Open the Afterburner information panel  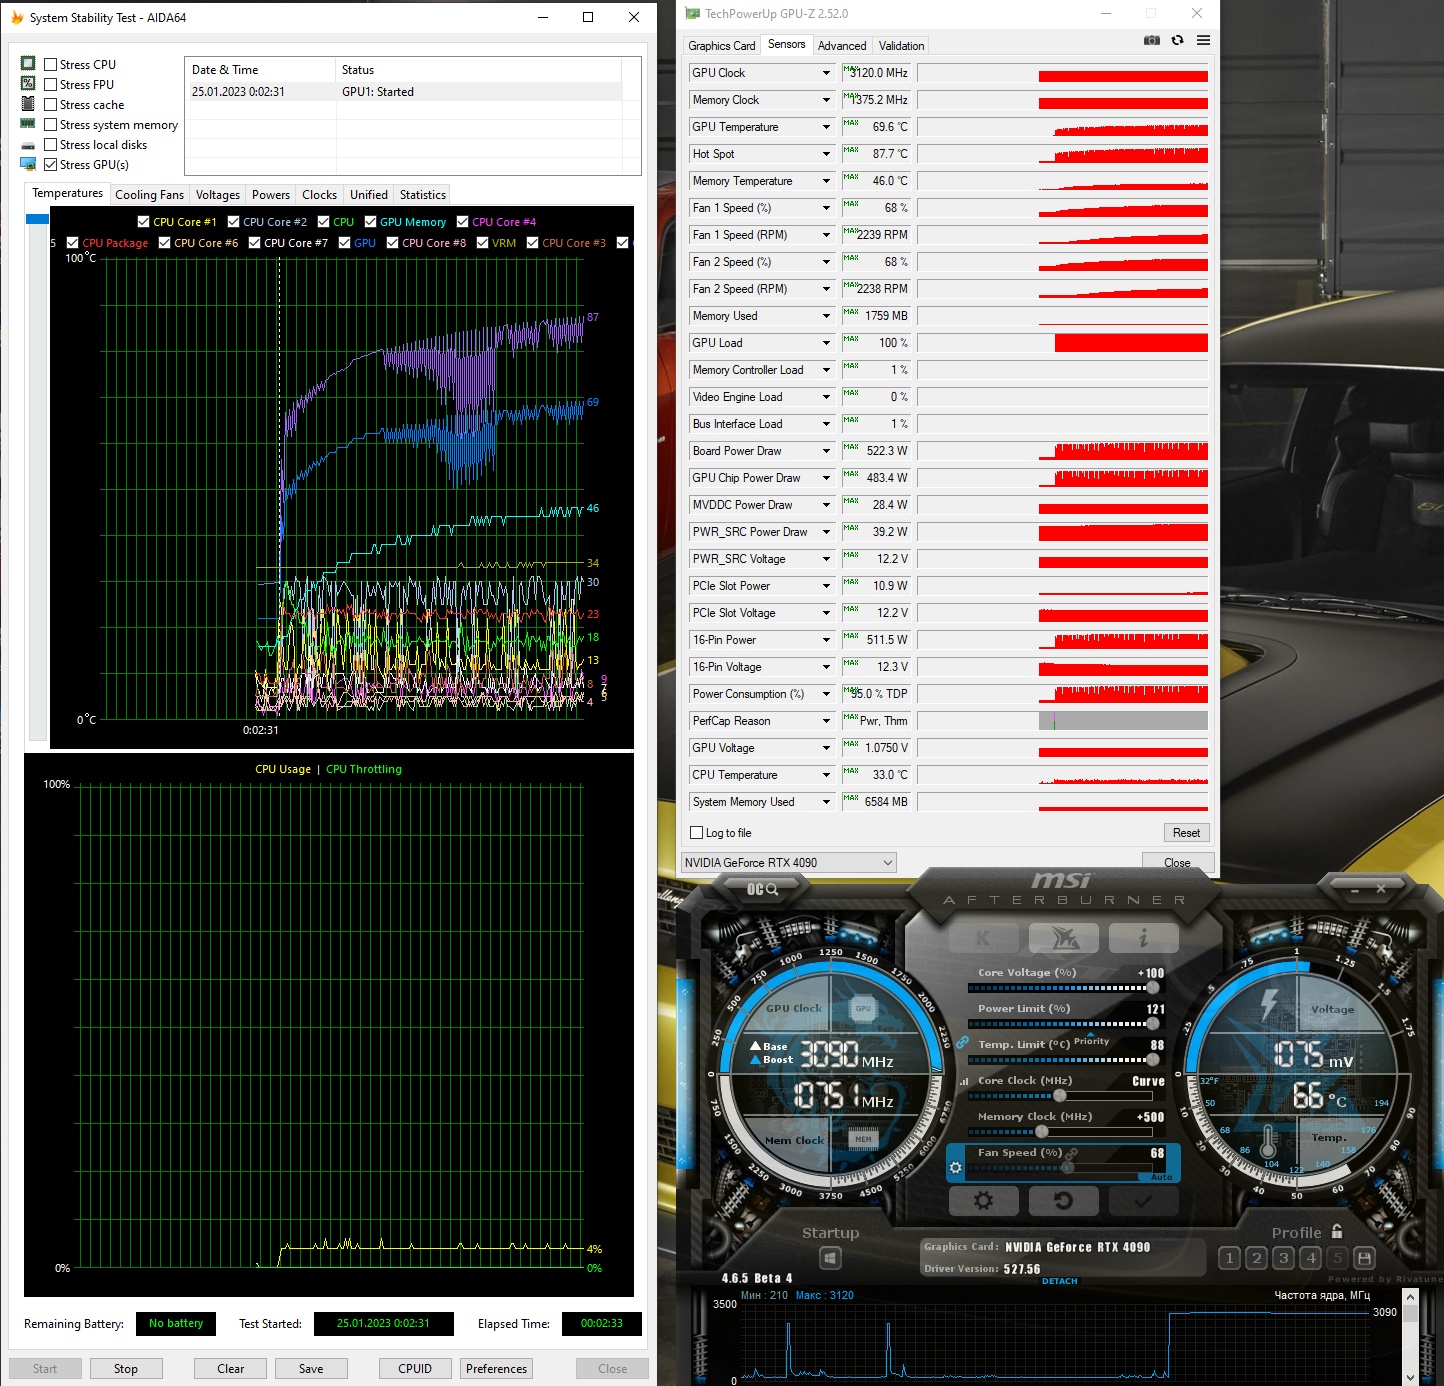pos(1143,938)
